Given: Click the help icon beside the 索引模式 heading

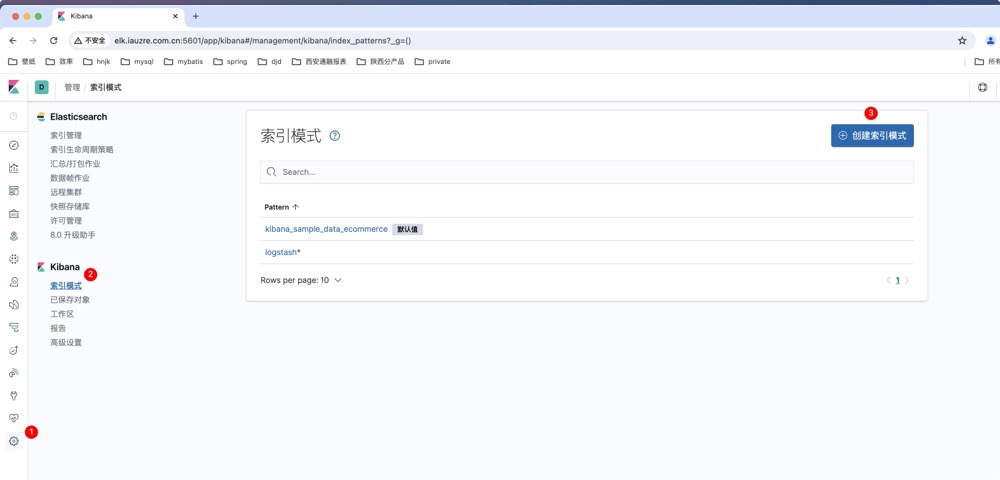Looking at the screenshot, I should point(335,136).
